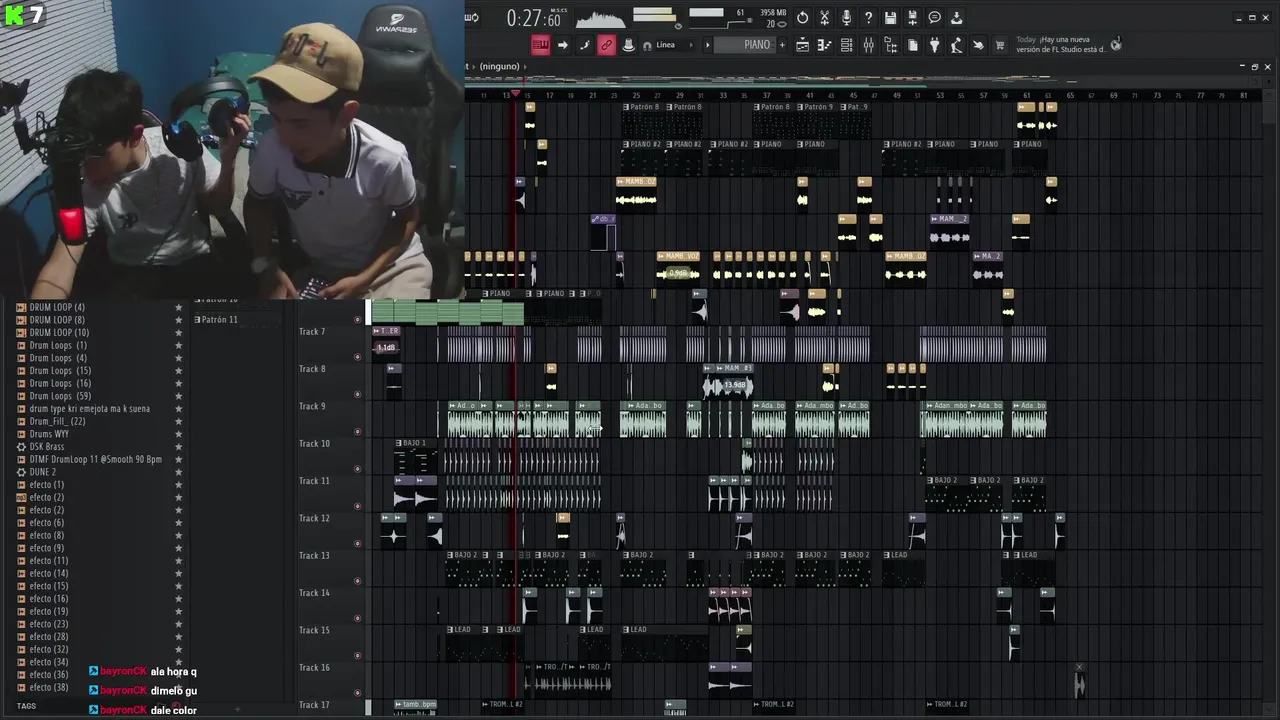Select the DUNE 2 plugin entry

42,472
